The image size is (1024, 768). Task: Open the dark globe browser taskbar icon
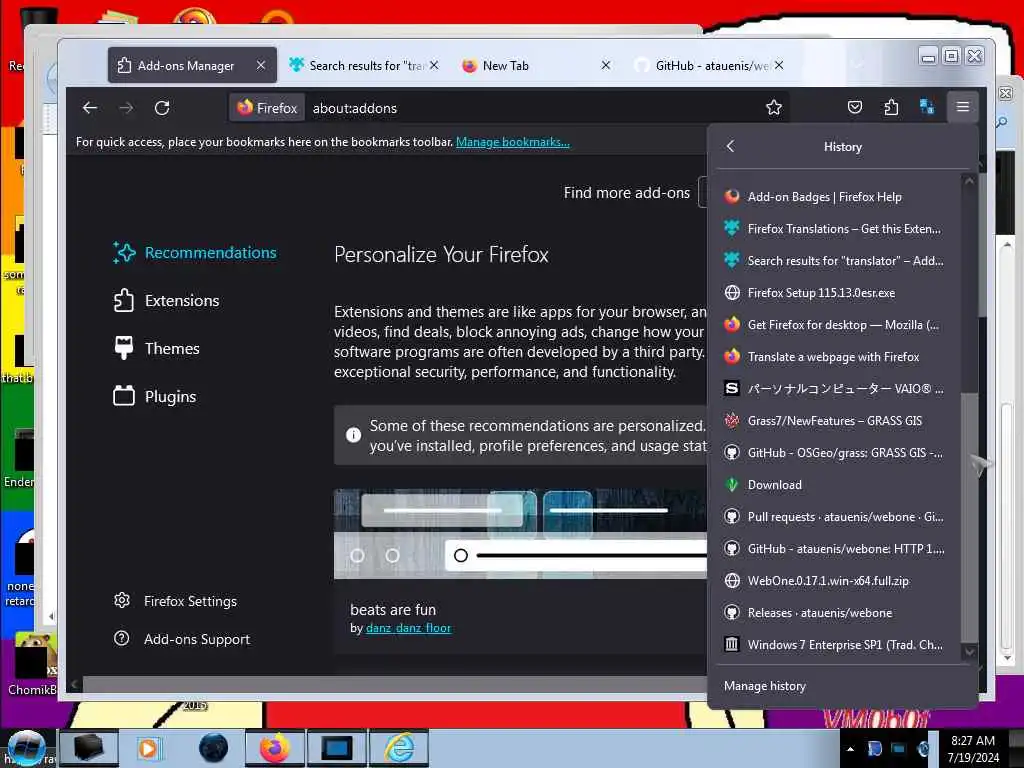[x=214, y=748]
